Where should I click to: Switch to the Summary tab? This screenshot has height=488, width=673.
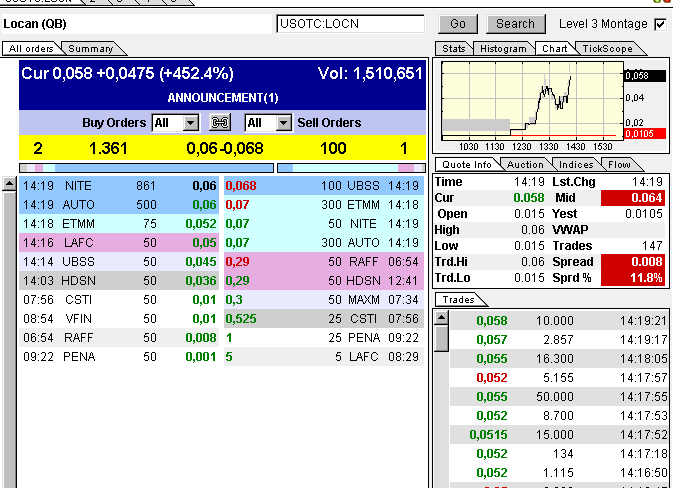point(90,48)
